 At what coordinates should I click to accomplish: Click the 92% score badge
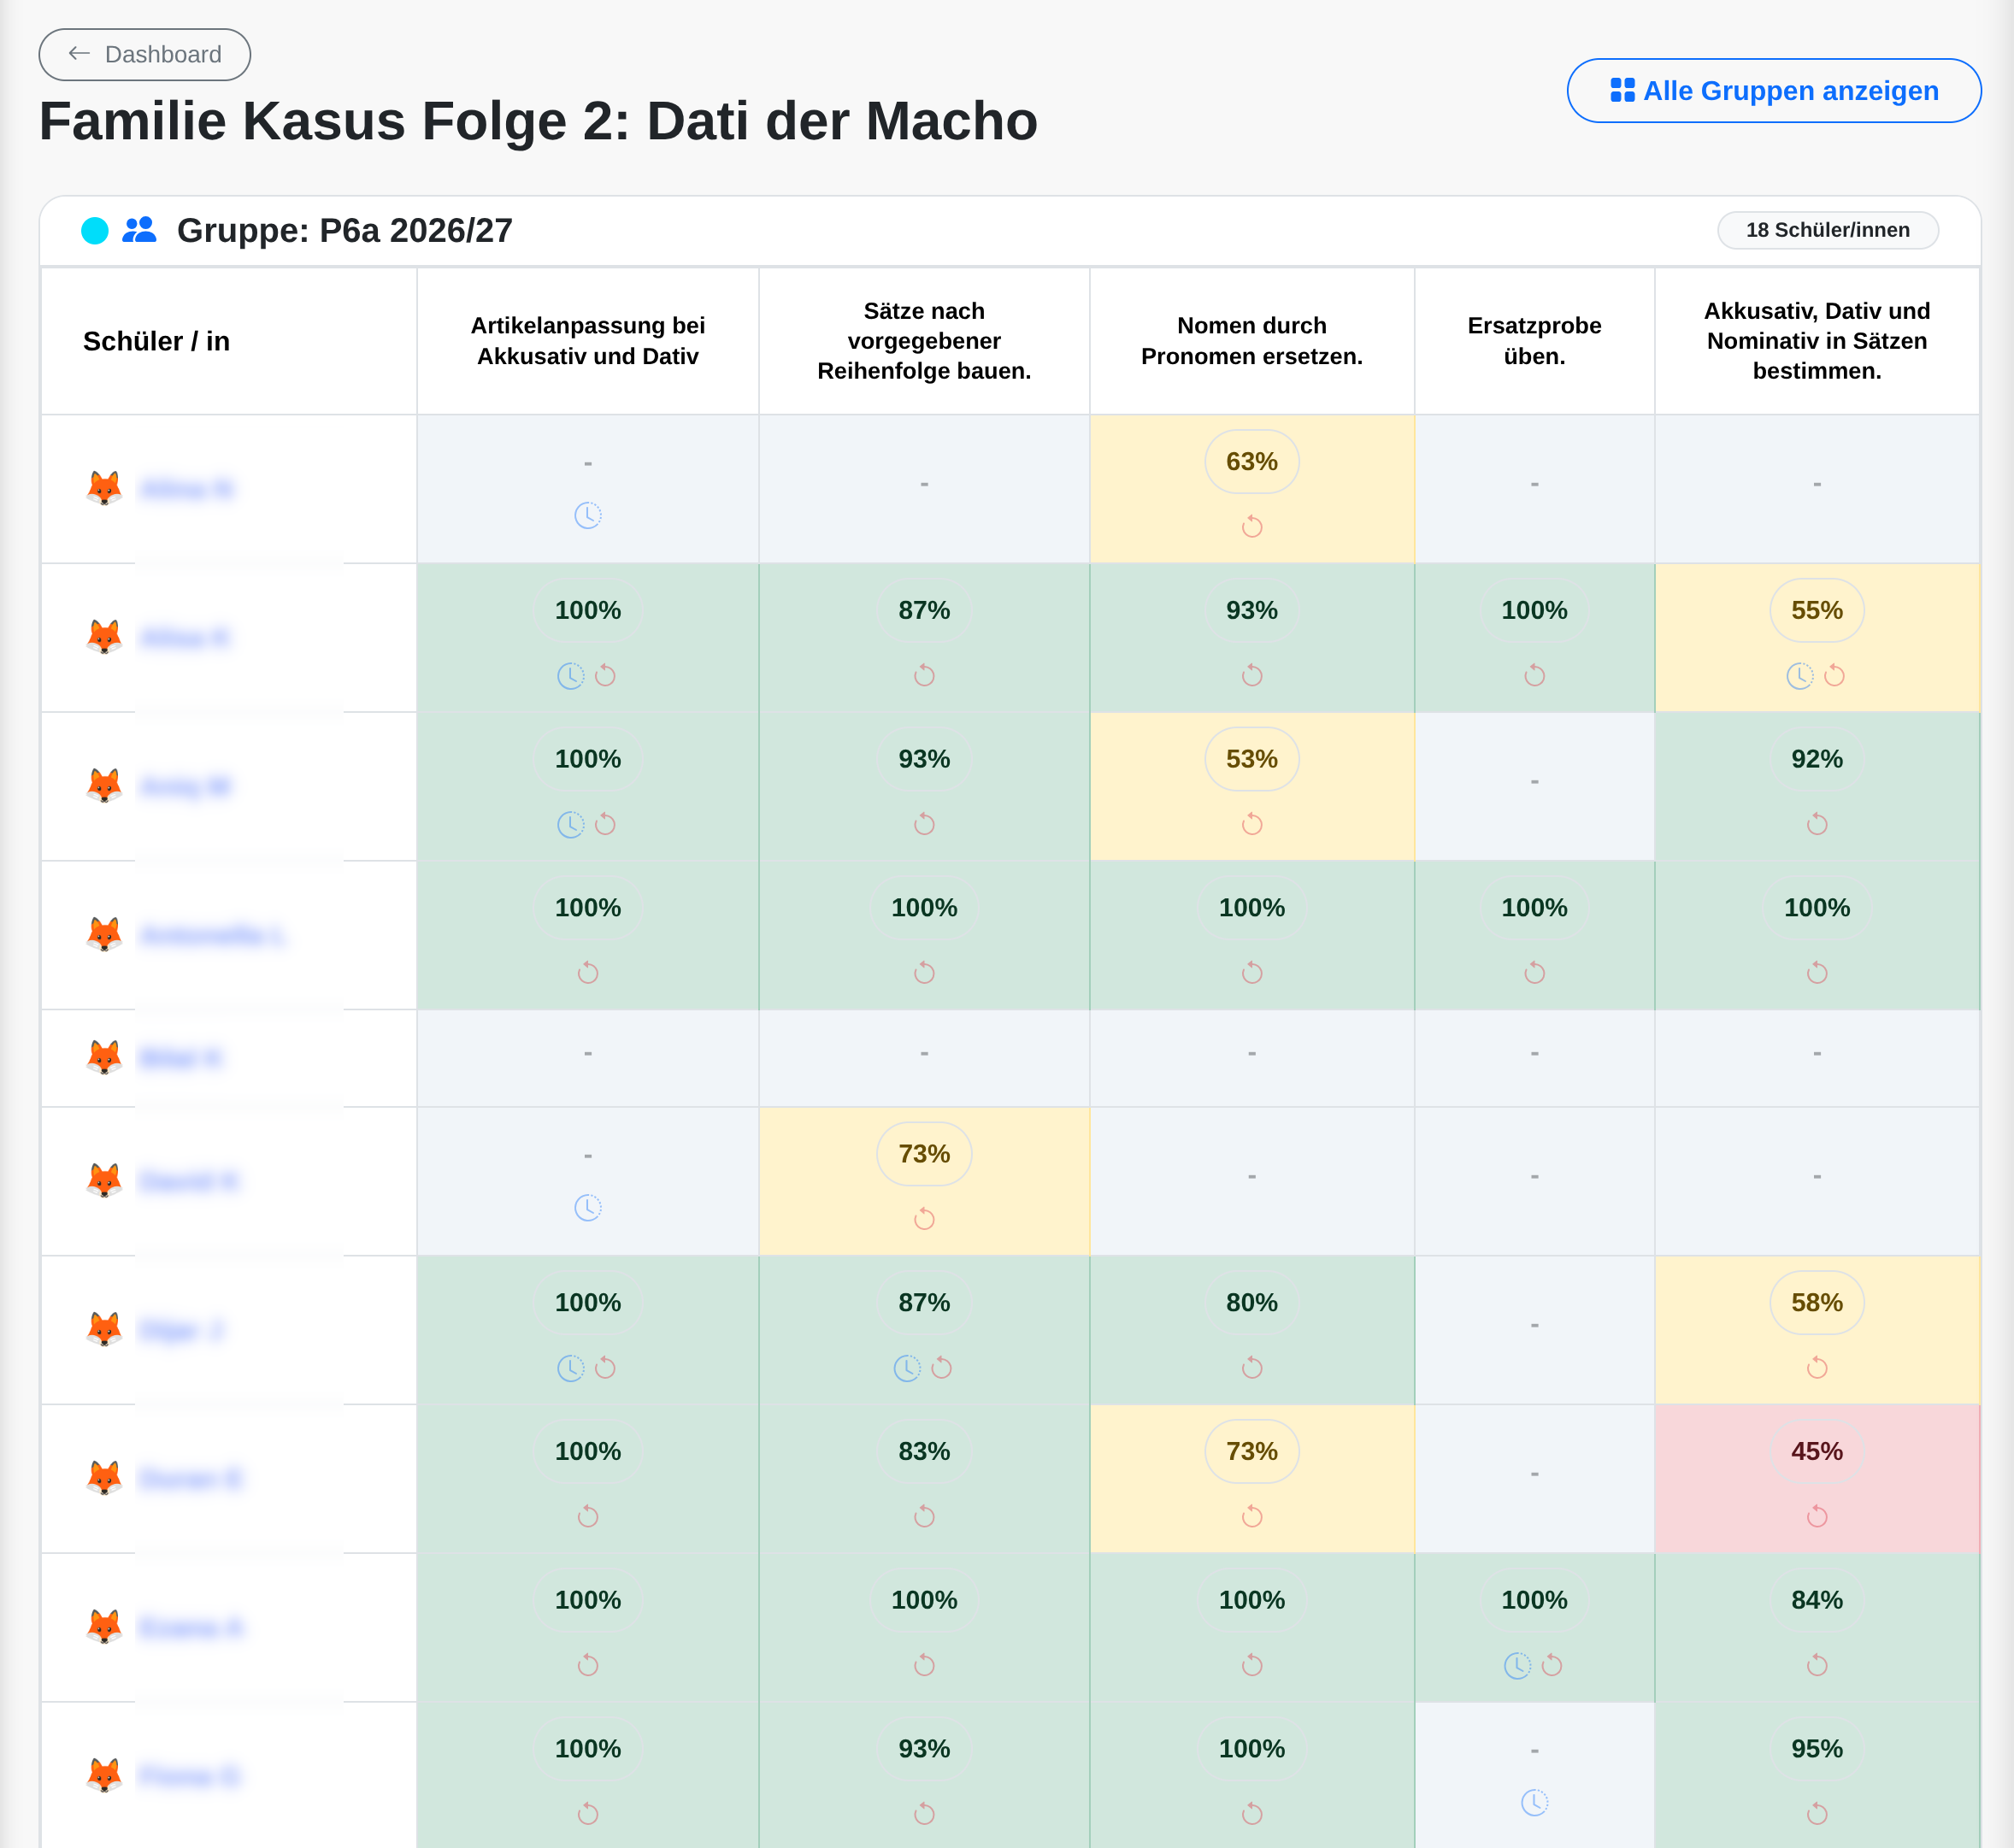(x=1817, y=759)
